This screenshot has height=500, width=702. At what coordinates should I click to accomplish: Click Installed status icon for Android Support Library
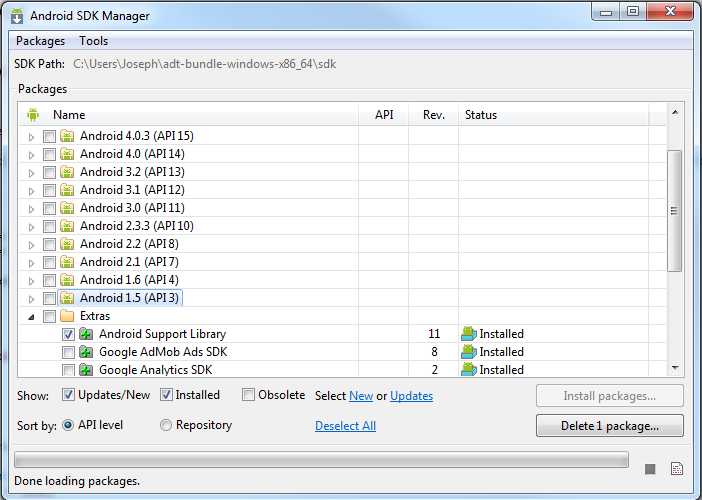pyautogui.click(x=468, y=334)
